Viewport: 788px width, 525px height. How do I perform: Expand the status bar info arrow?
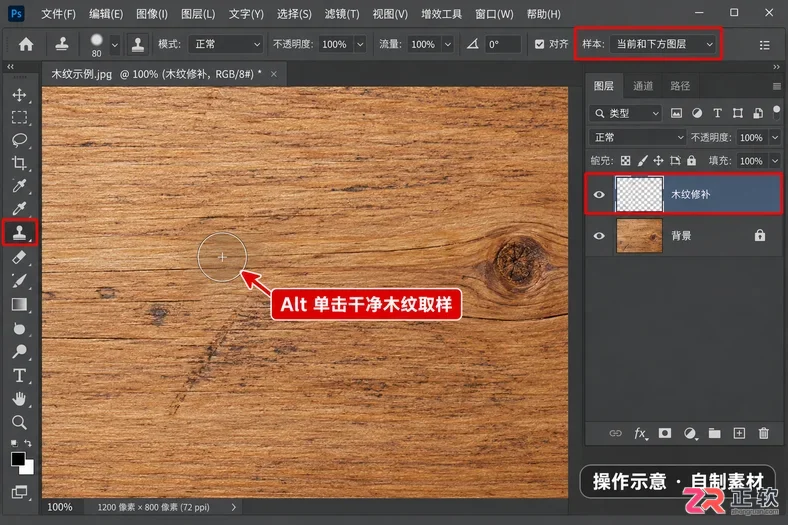(234, 507)
